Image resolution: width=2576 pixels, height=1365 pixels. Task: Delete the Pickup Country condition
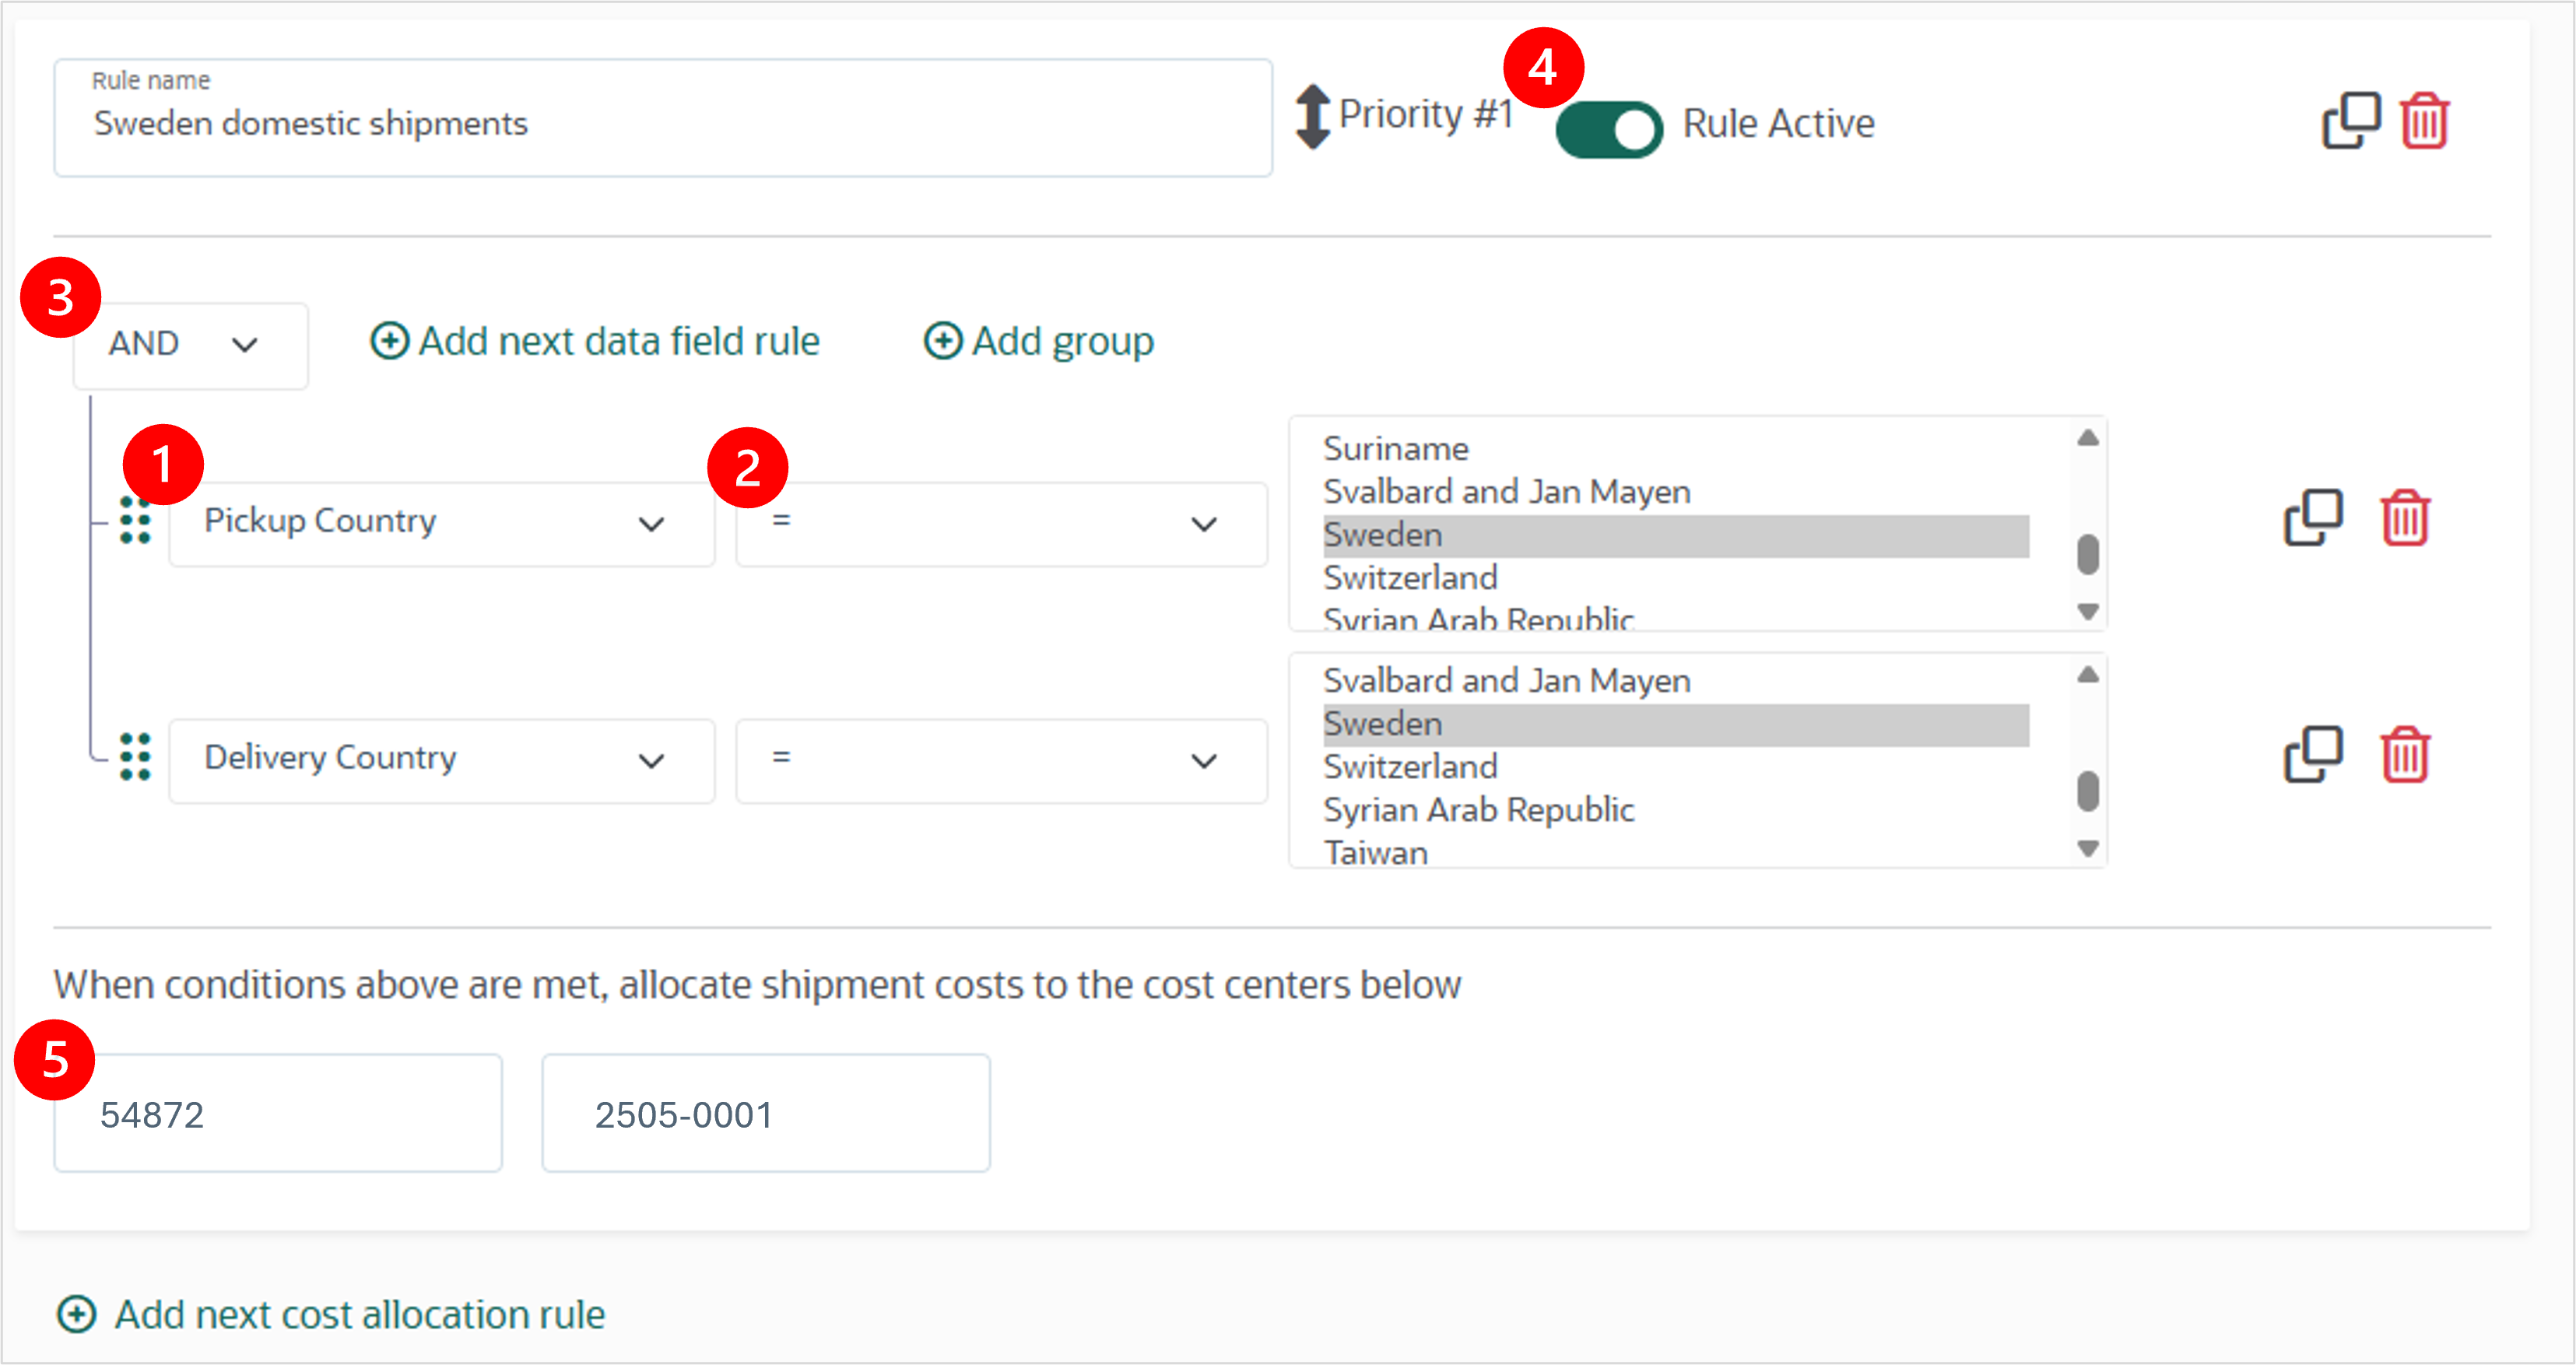pos(2405,517)
